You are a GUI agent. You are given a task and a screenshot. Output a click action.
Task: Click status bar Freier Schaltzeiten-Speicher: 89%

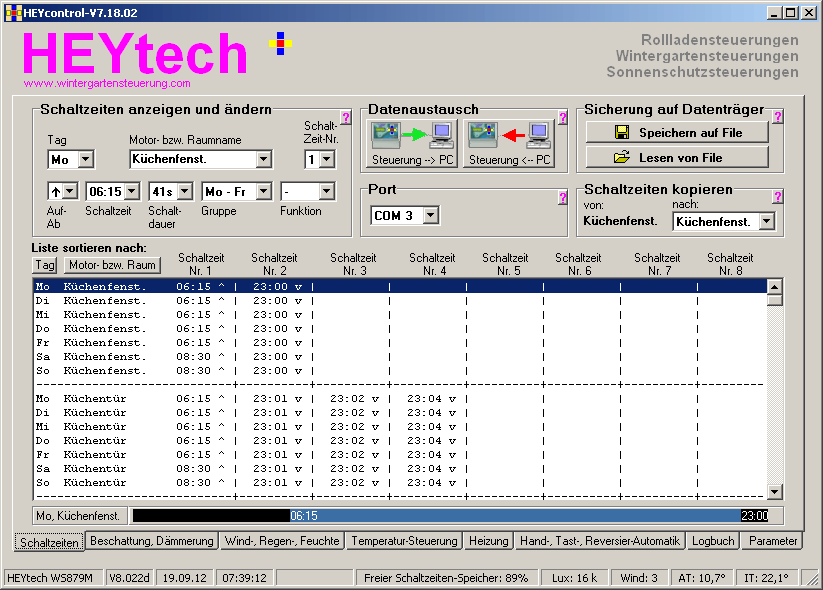(446, 578)
